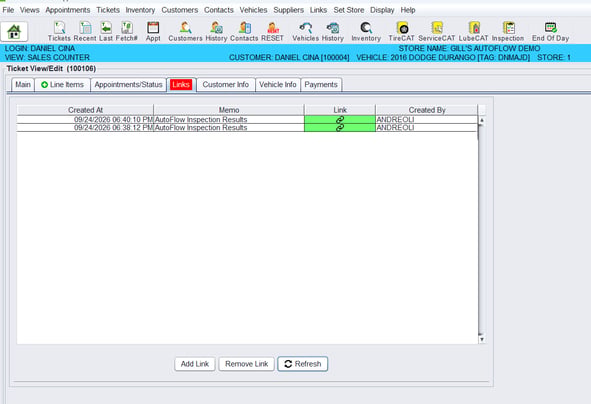Switch to the Appointments/Status tab
Image resolution: width=591 pixels, height=404 pixels.
pos(129,84)
